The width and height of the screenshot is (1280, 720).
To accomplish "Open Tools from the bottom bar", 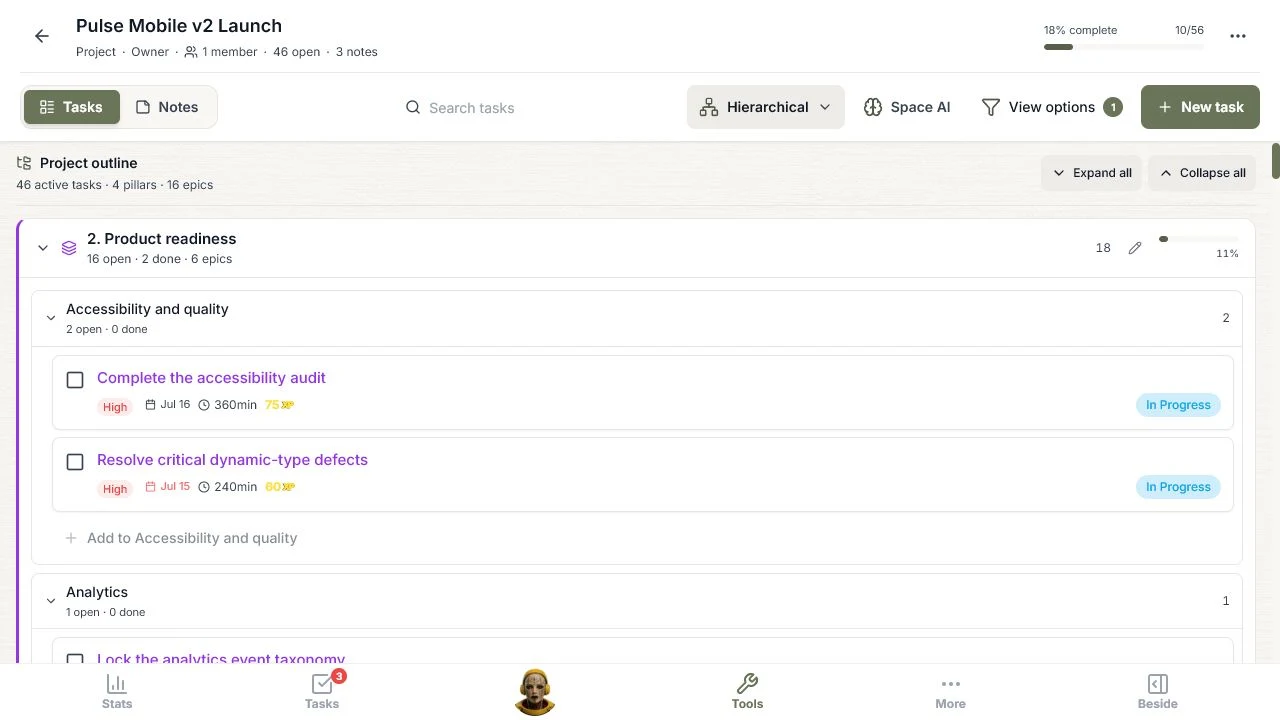I will pos(747,692).
